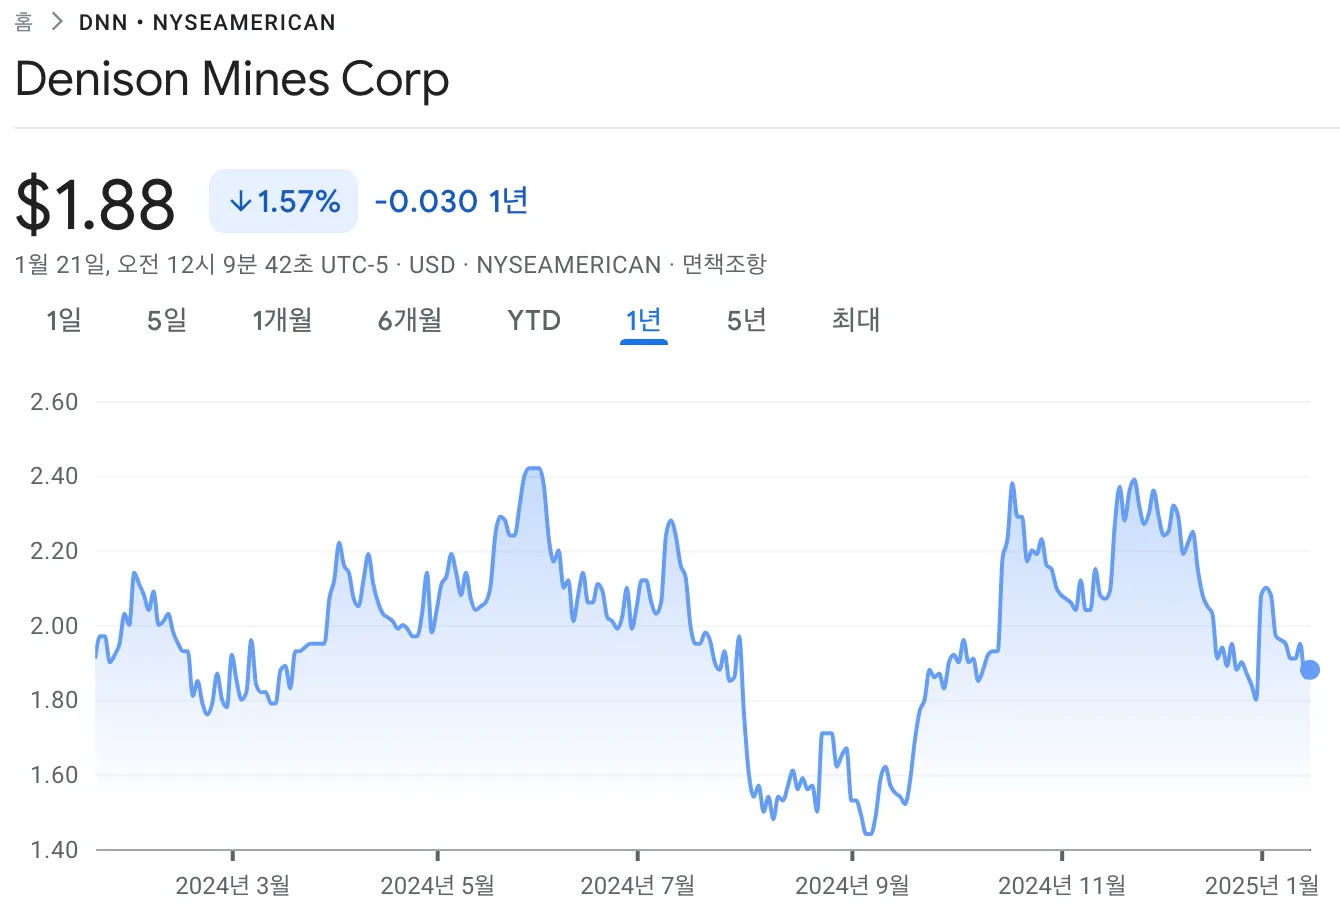Click the -0.030 1년 change text
1340x924 pixels.
(x=451, y=201)
